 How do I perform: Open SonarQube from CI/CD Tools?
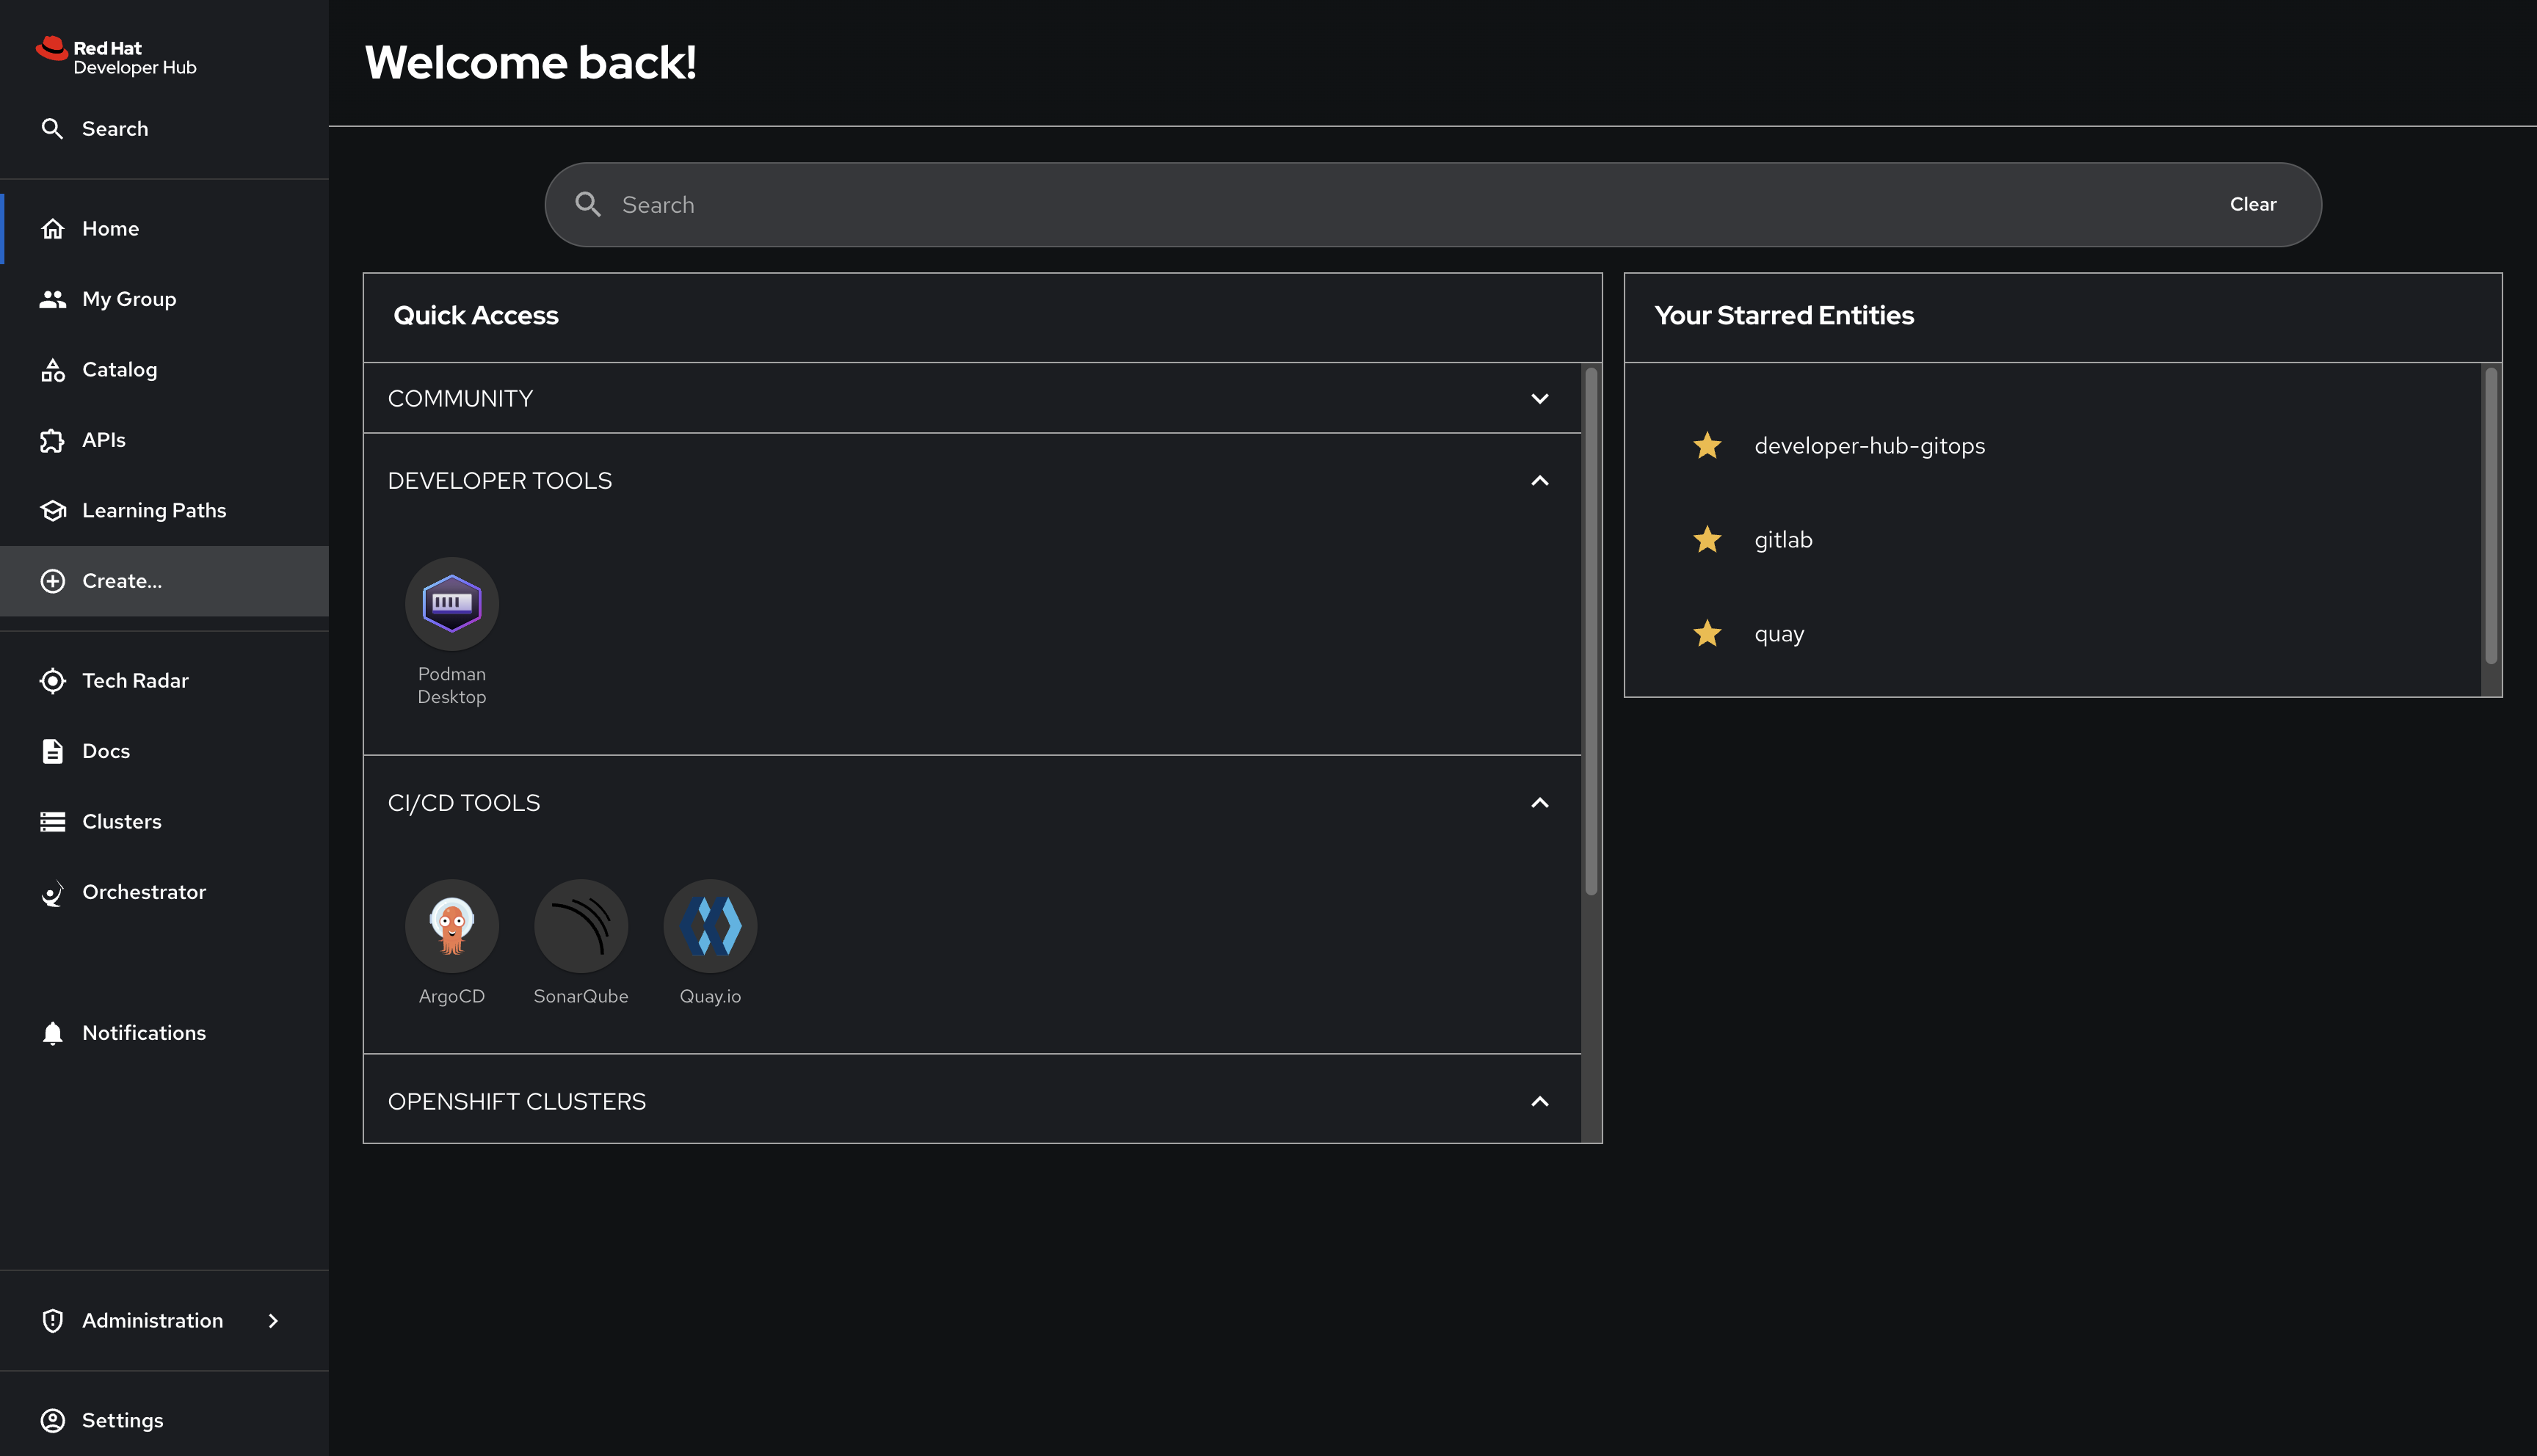coord(580,925)
